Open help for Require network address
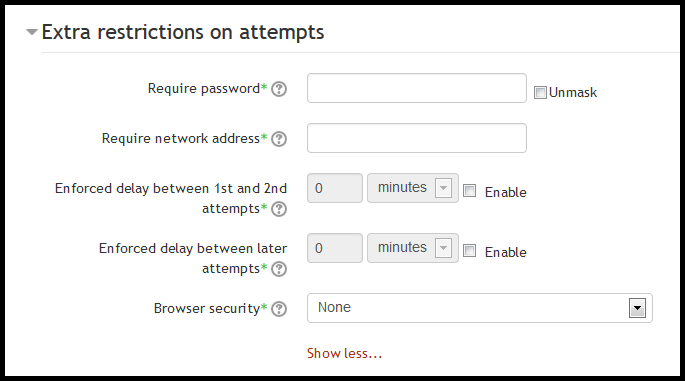This screenshot has width=685, height=381. click(x=279, y=139)
